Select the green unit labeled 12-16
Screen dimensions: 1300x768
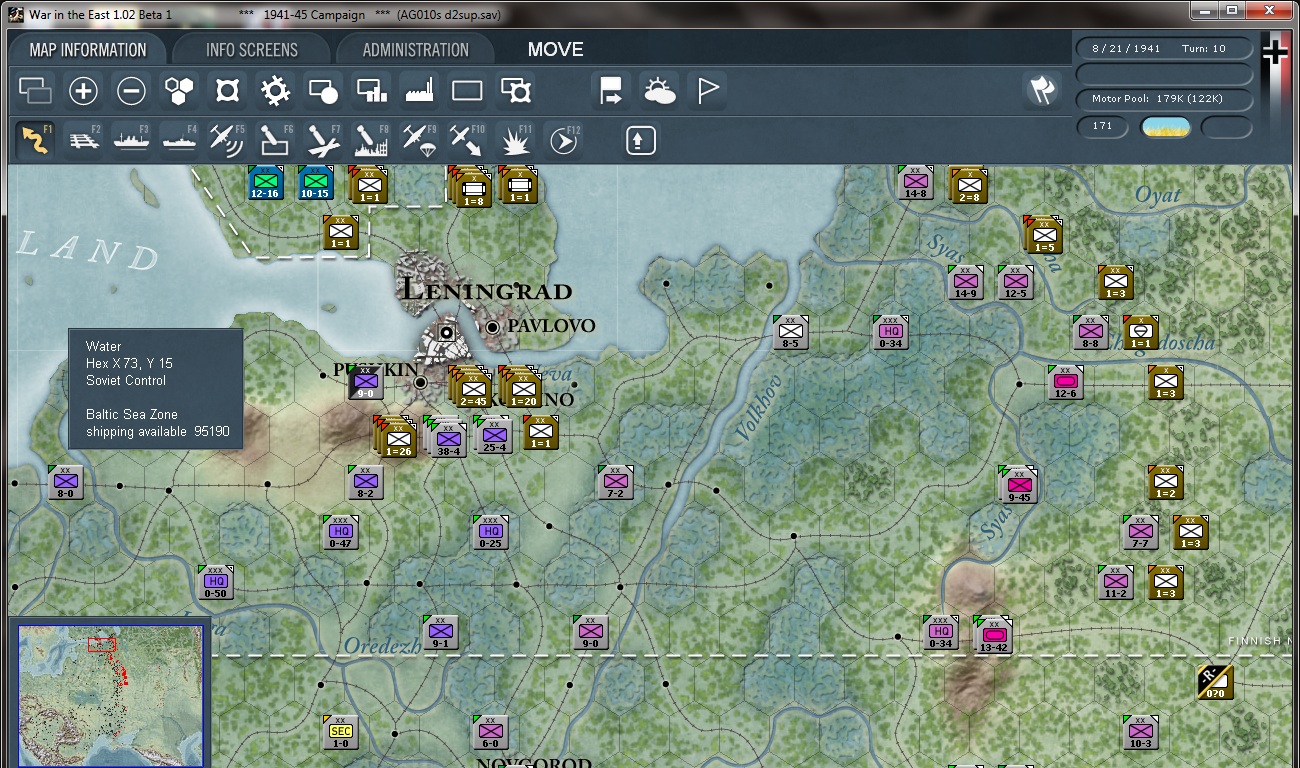[265, 182]
